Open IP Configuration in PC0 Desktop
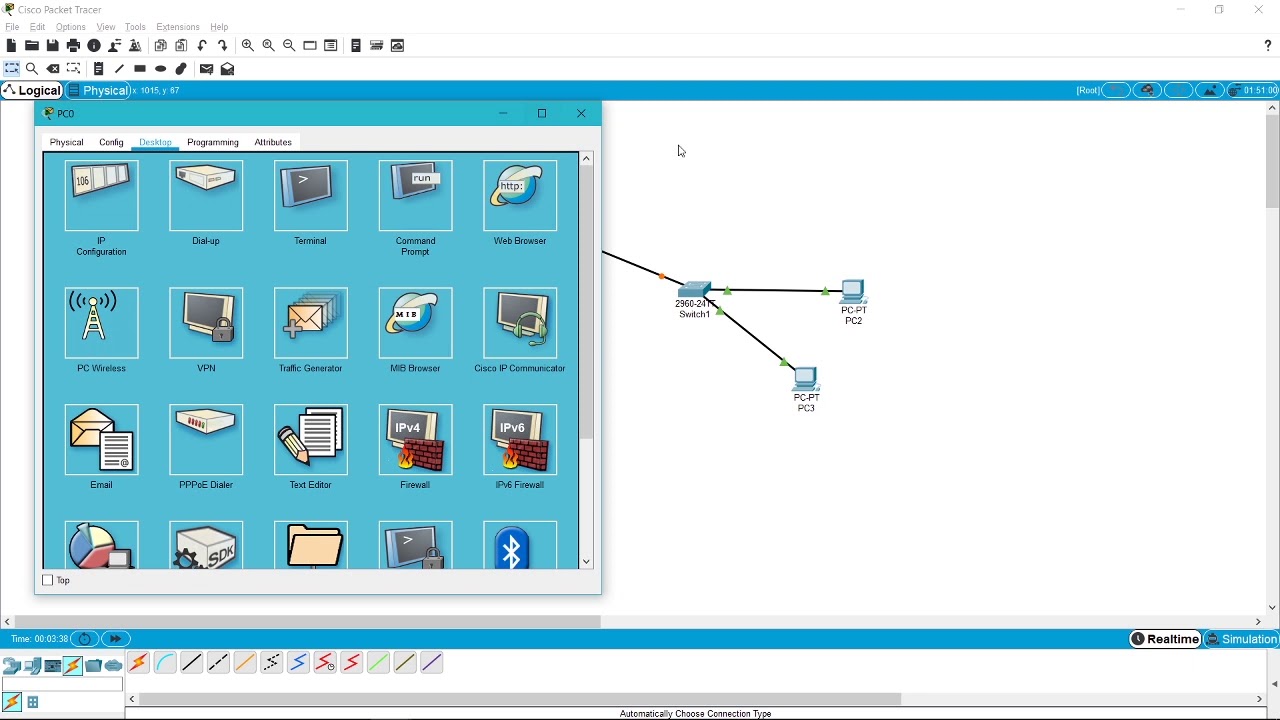The height and width of the screenshot is (720, 1280). pos(101,196)
